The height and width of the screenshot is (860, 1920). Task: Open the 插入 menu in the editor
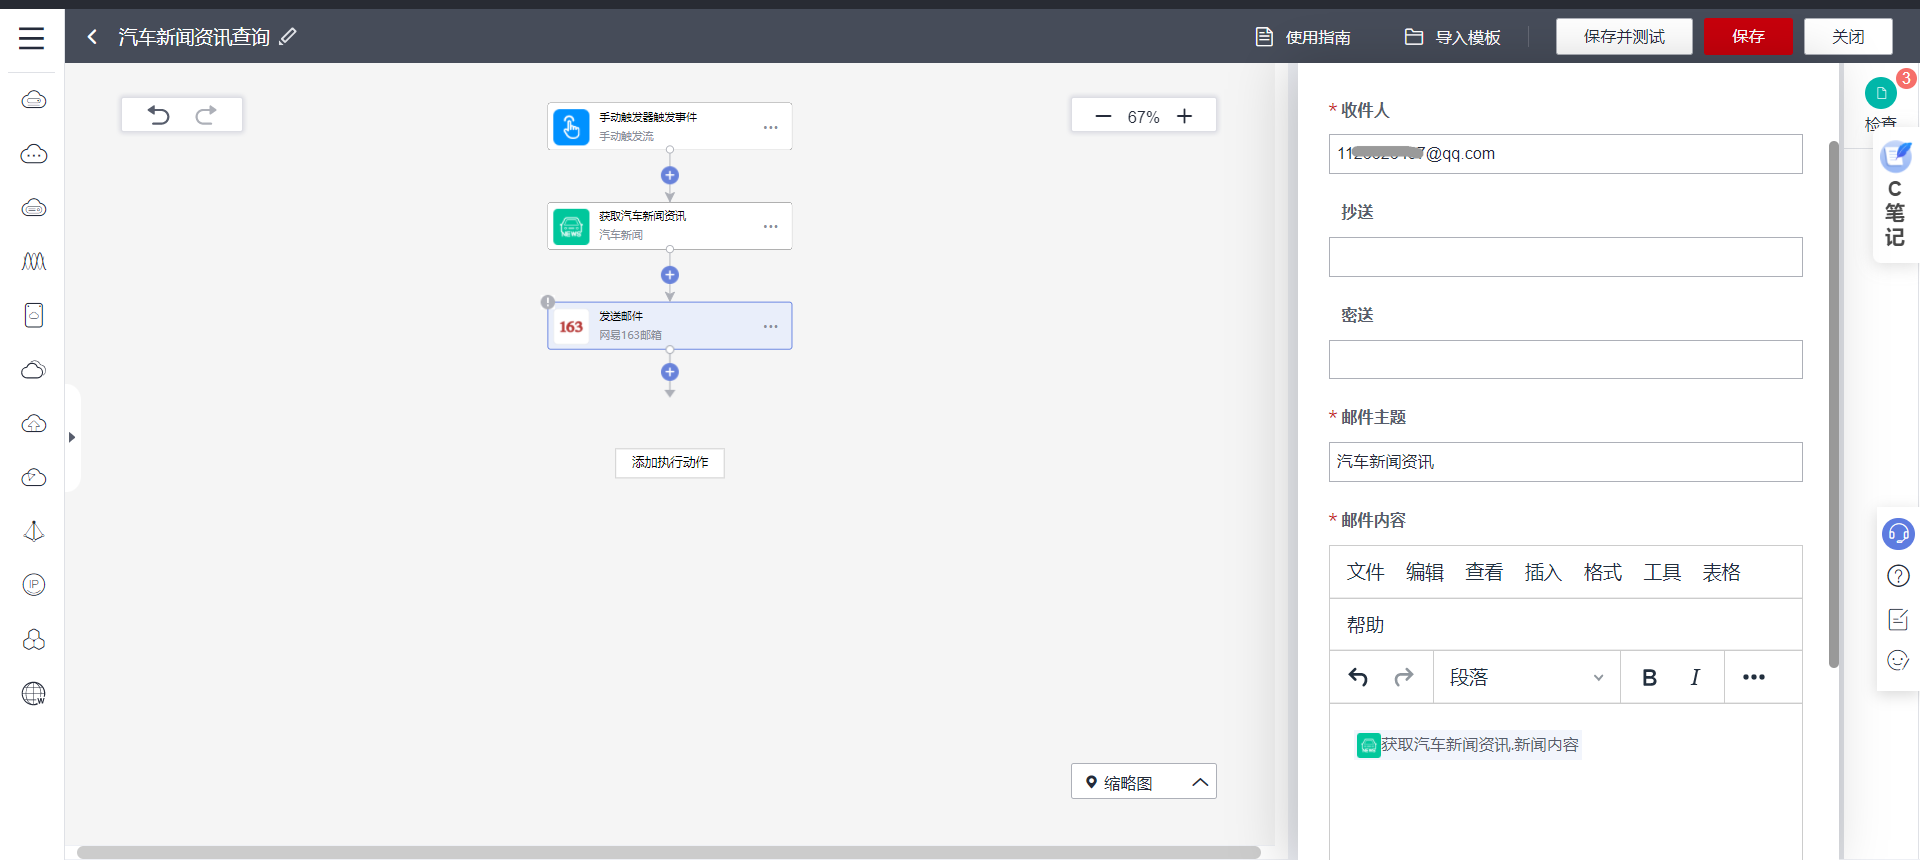[1543, 572]
